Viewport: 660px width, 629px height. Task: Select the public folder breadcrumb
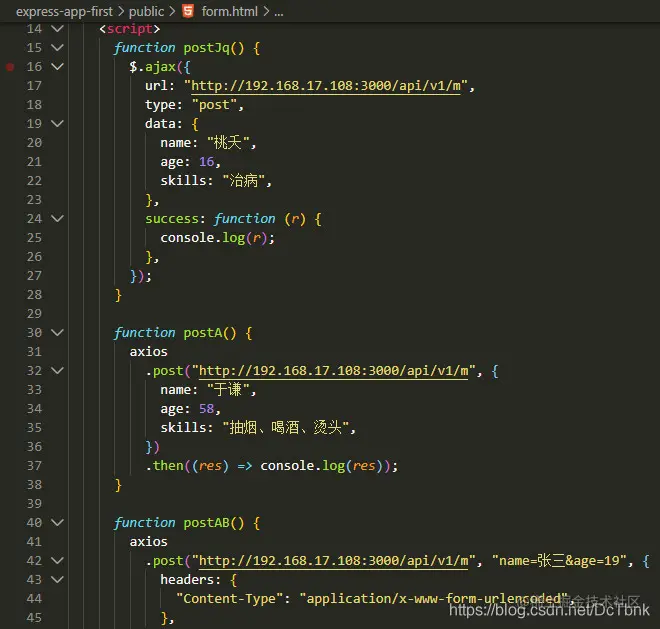(x=146, y=11)
